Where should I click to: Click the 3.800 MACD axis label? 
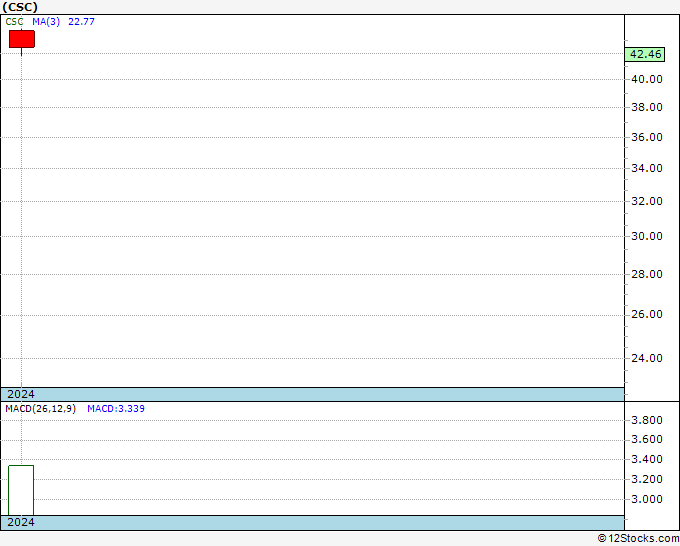pyautogui.click(x=647, y=420)
